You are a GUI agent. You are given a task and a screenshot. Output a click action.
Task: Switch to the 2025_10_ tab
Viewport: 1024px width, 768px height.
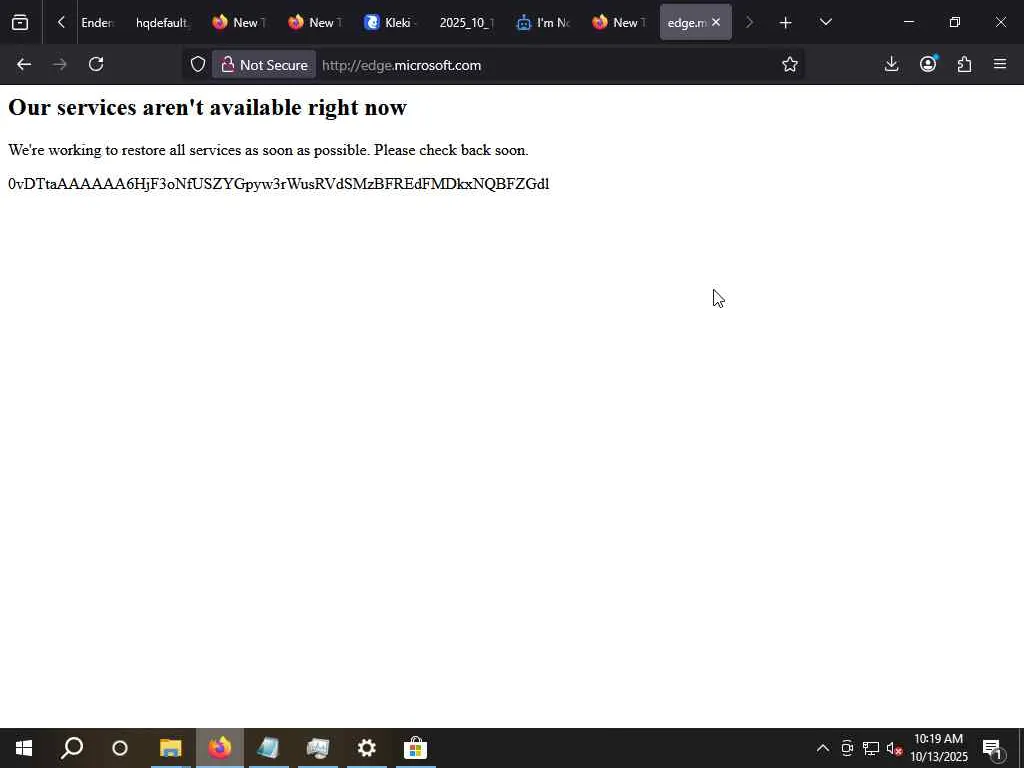pos(466,23)
